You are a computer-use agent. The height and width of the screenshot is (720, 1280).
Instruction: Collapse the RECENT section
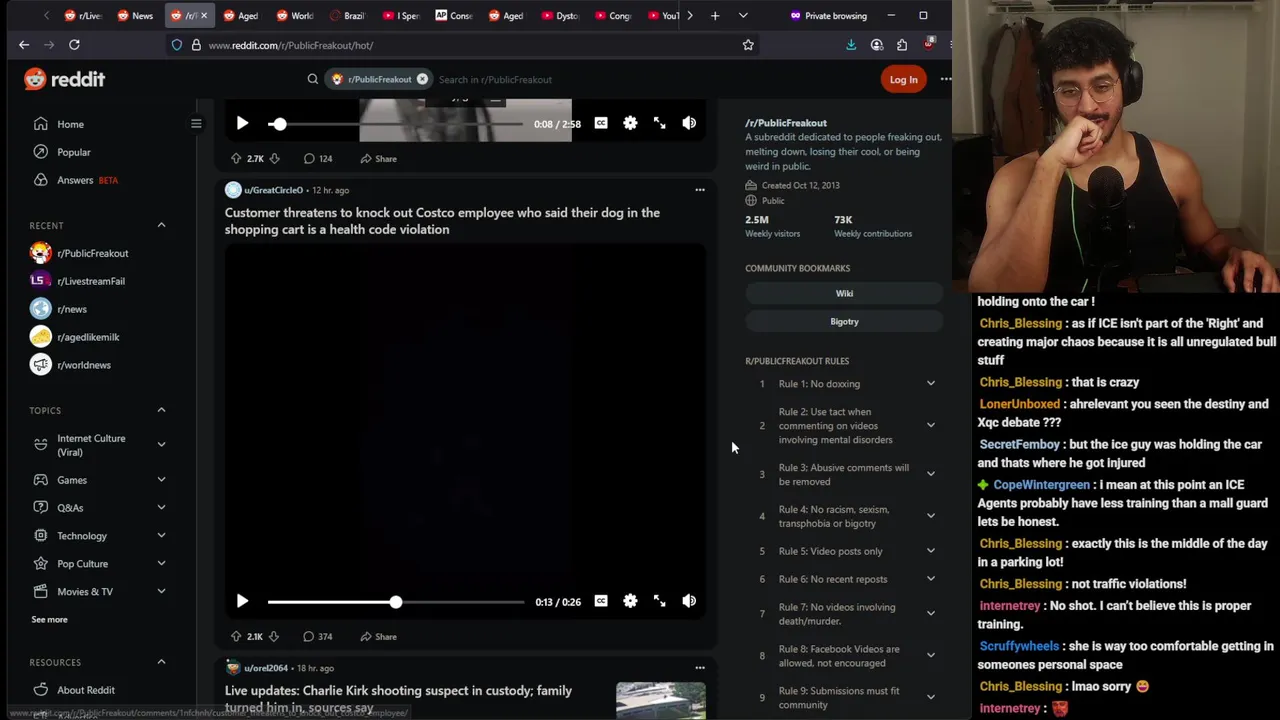[x=161, y=225]
